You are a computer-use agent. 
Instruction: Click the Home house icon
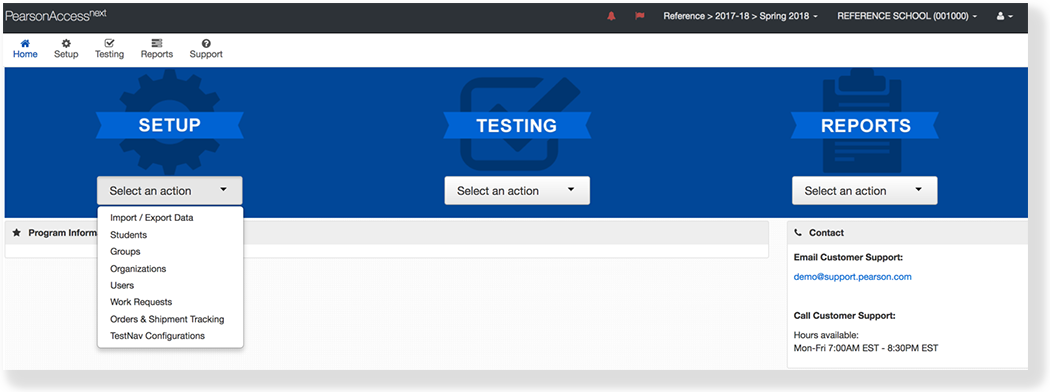coord(25,43)
